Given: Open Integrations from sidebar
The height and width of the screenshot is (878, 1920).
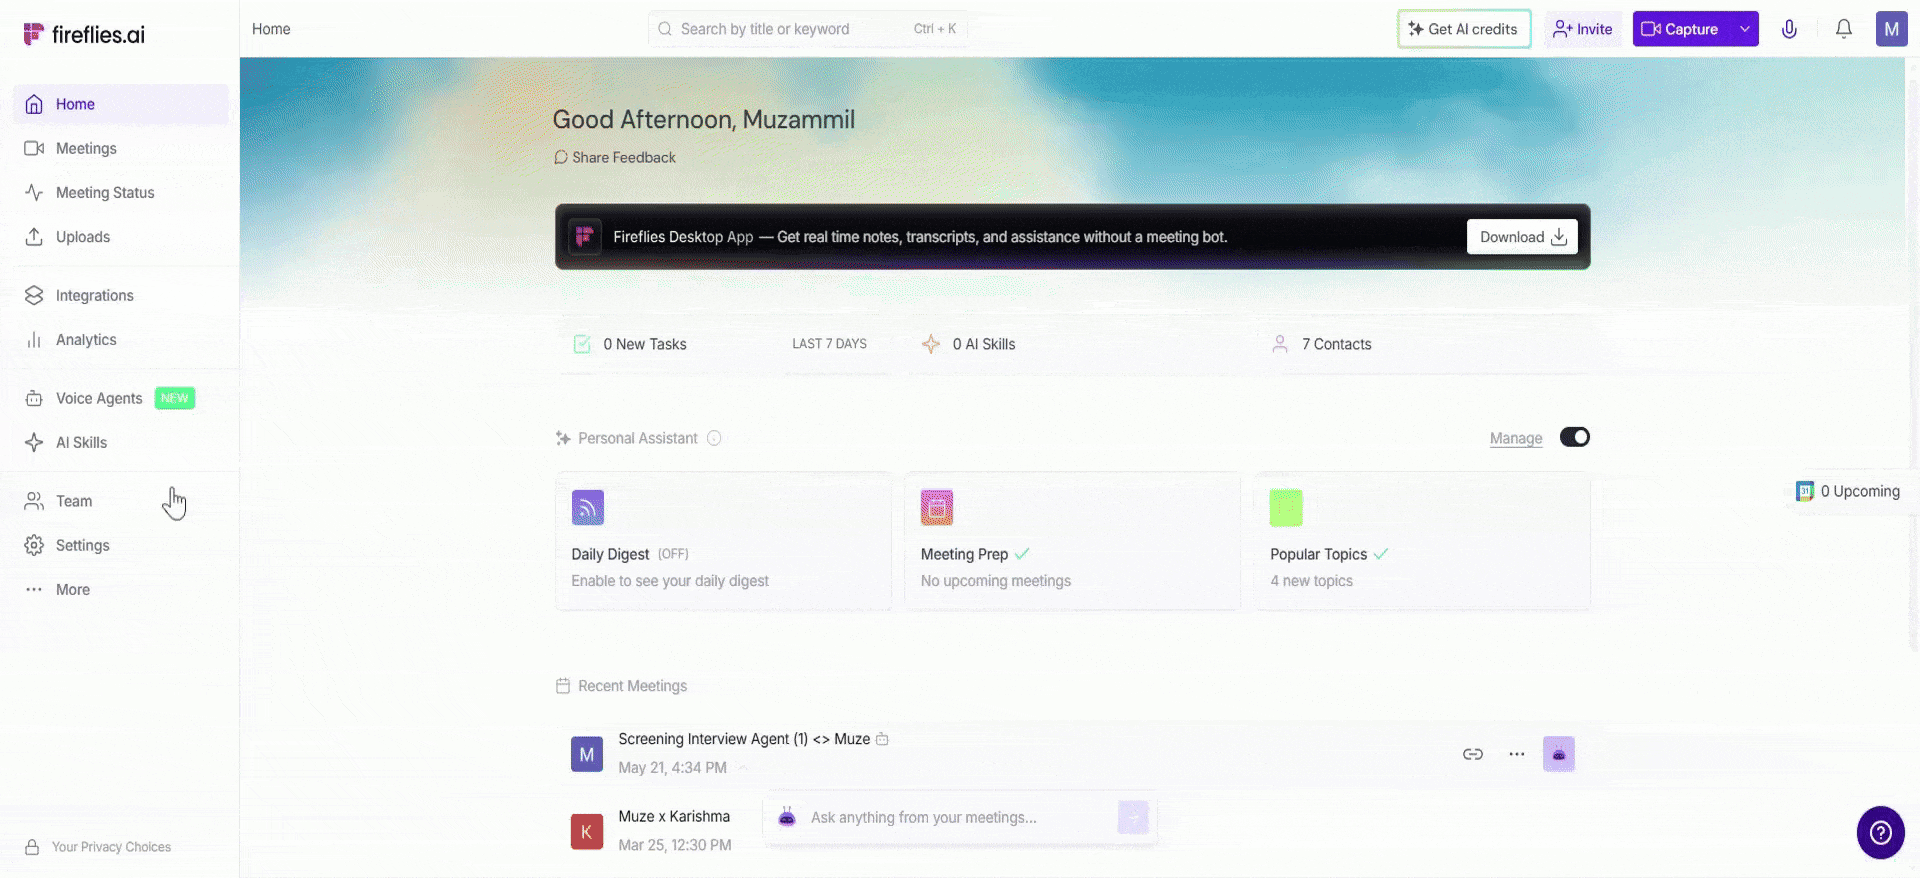Looking at the screenshot, I should pos(120,295).
